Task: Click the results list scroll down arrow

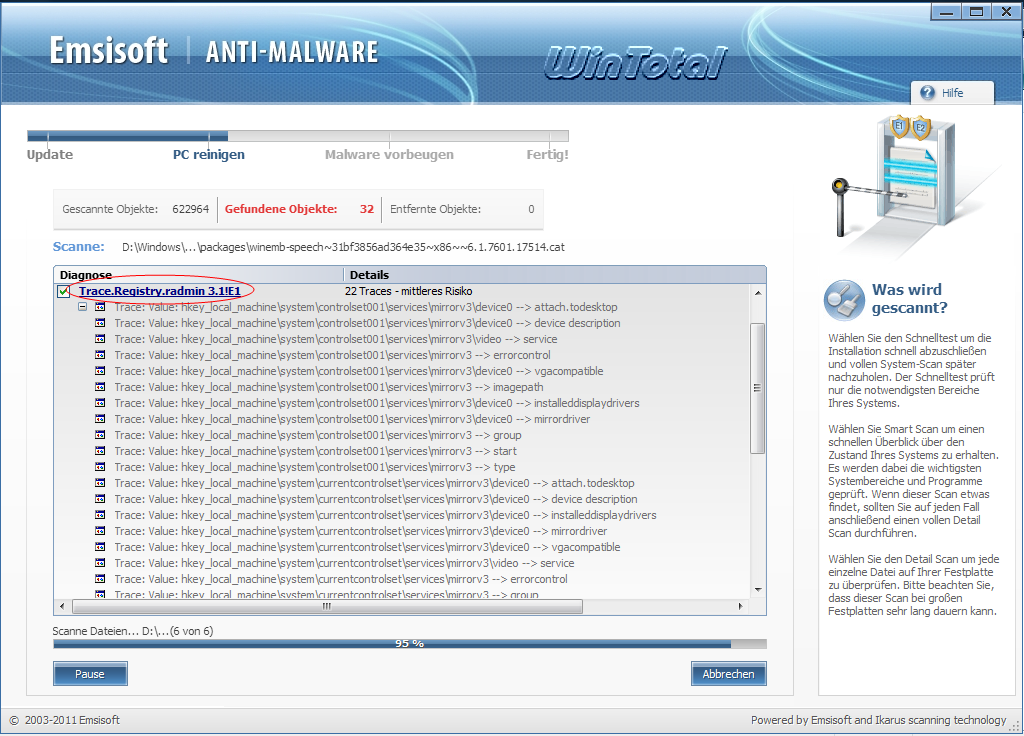Action: tap(758, 590)
